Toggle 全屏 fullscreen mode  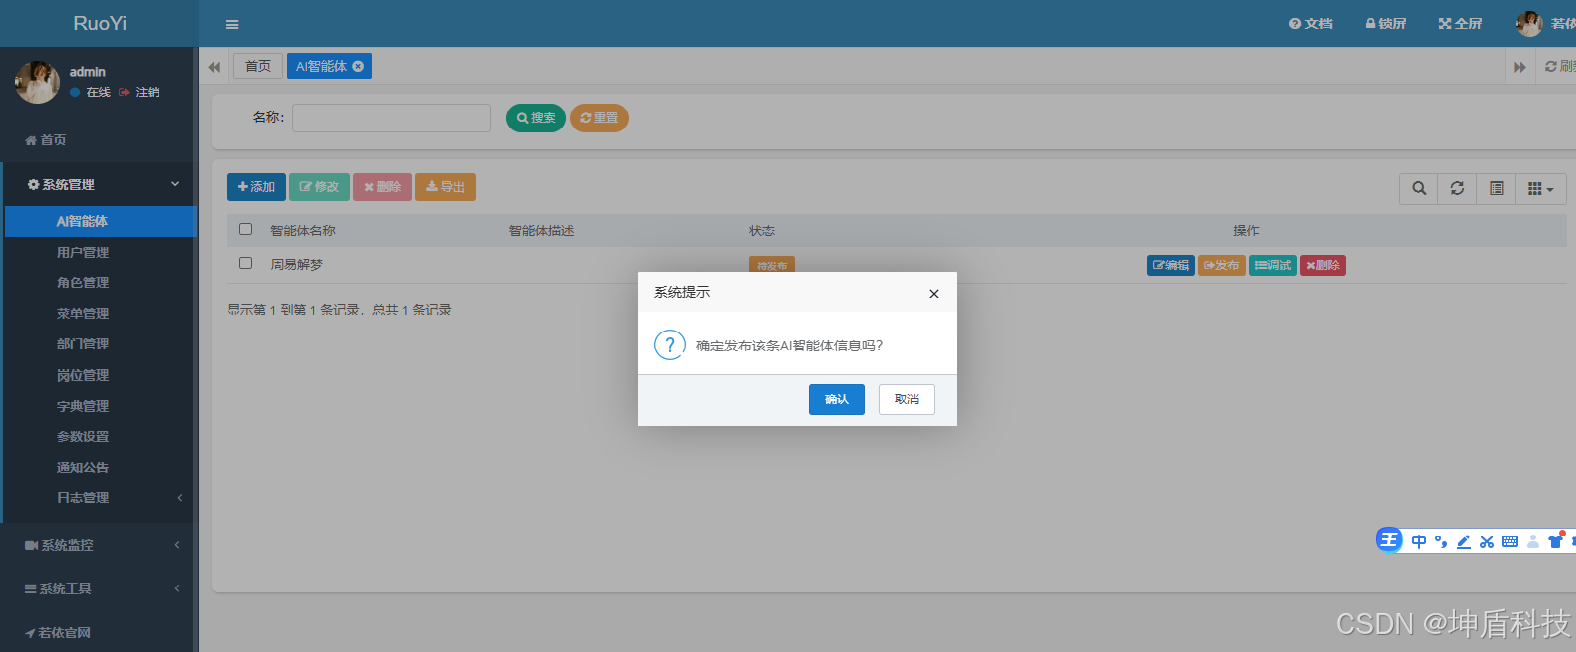tap(1460, 24)
